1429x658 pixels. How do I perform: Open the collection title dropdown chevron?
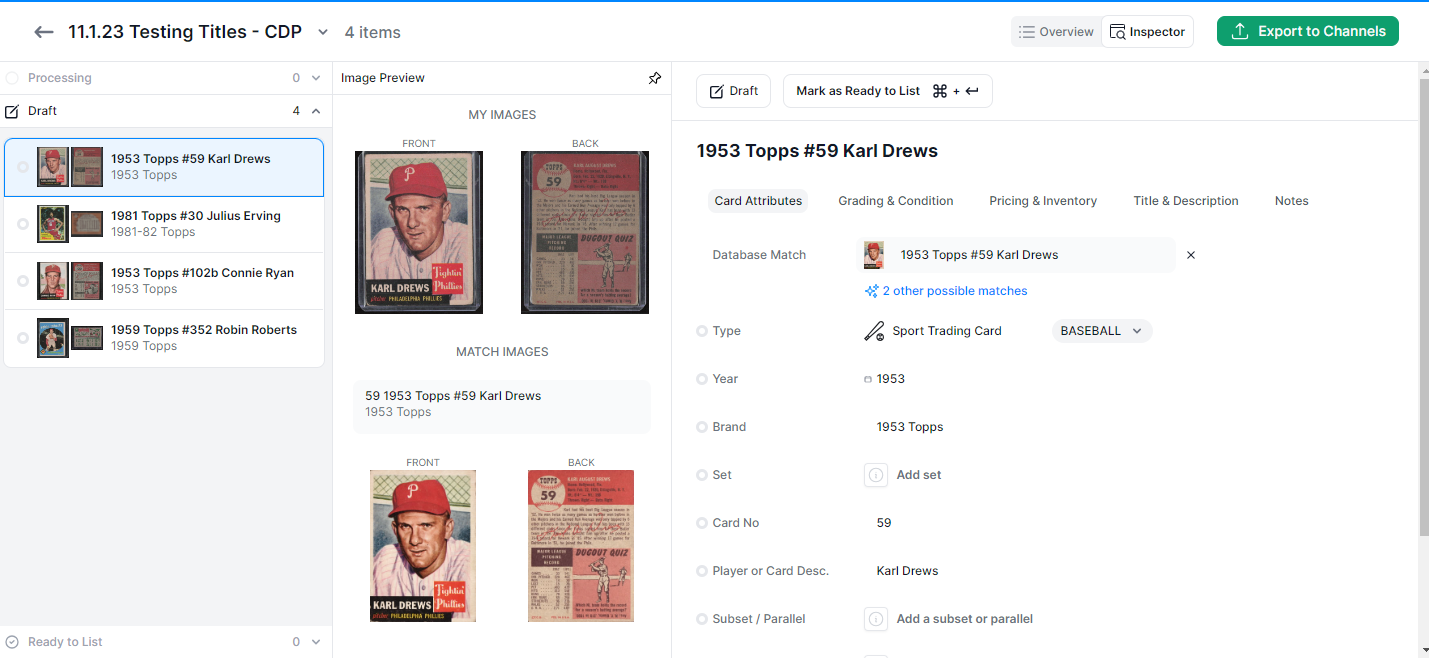coord(323,32)
